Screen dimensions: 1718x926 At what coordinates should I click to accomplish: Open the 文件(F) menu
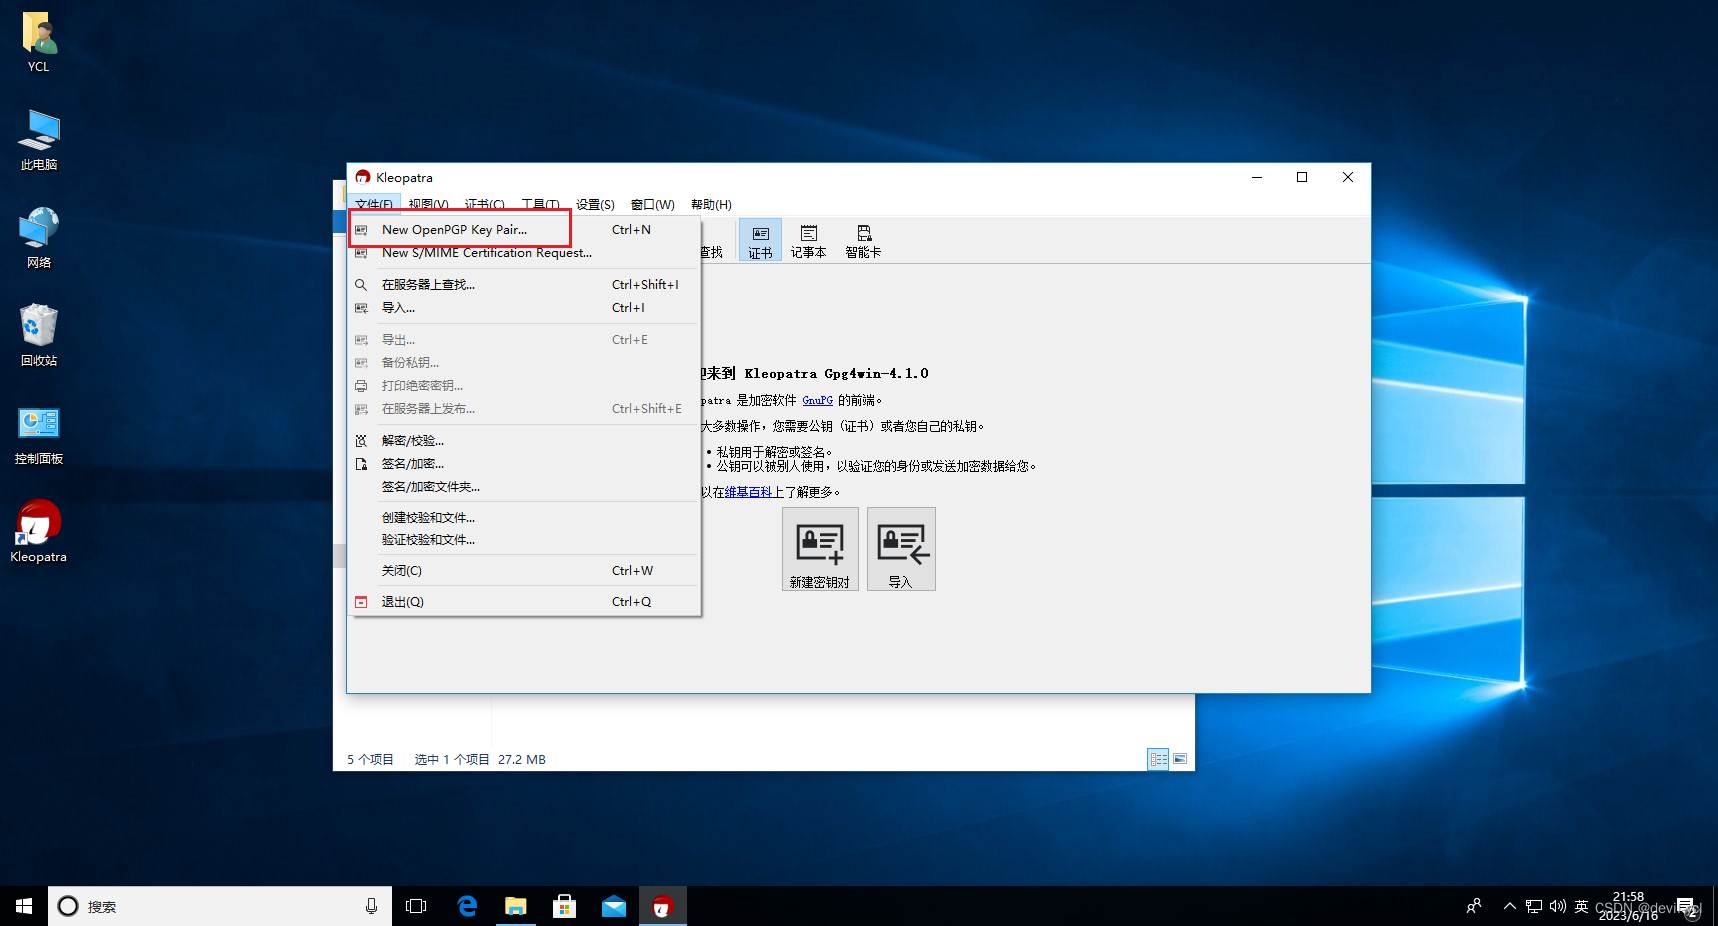[x=374, y=204]
